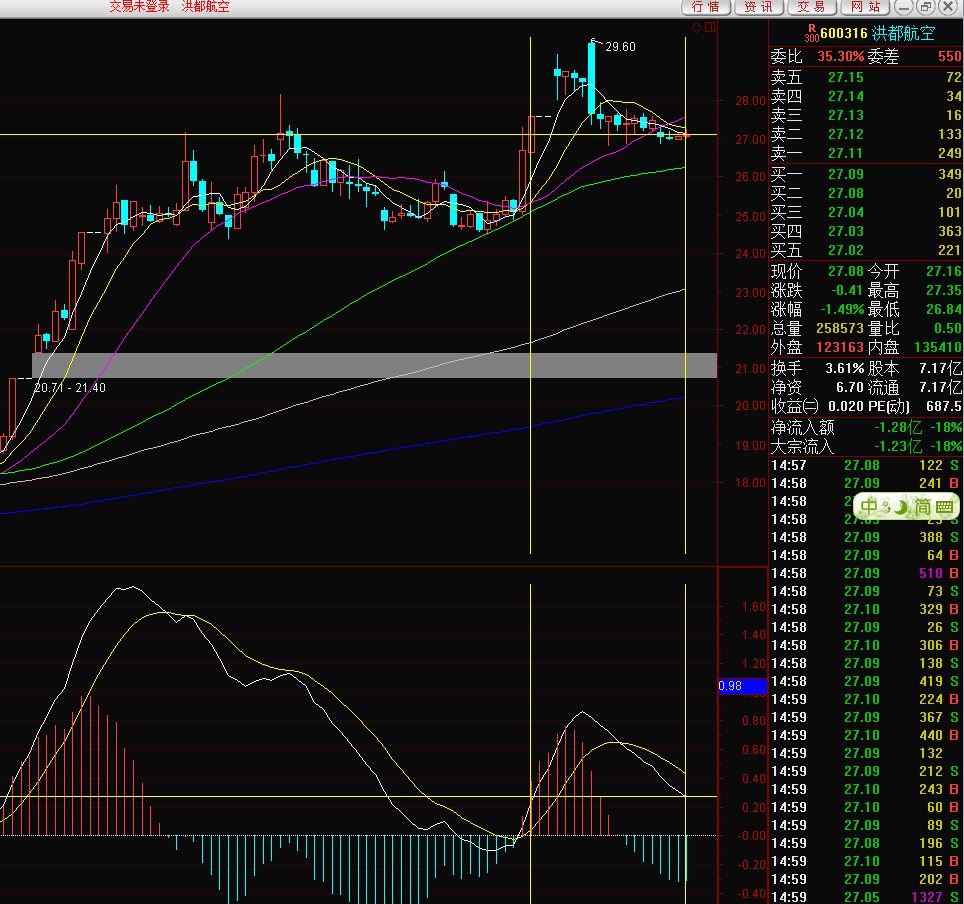964x904 pixels.
Task: Click the 28.00 price axis label
Action: point(750,101)
